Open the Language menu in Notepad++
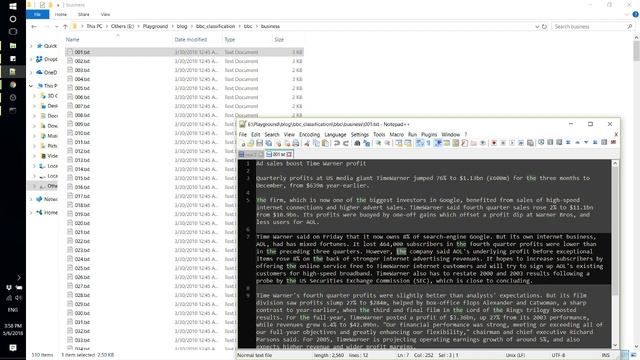640x360 pixels. 335,134
